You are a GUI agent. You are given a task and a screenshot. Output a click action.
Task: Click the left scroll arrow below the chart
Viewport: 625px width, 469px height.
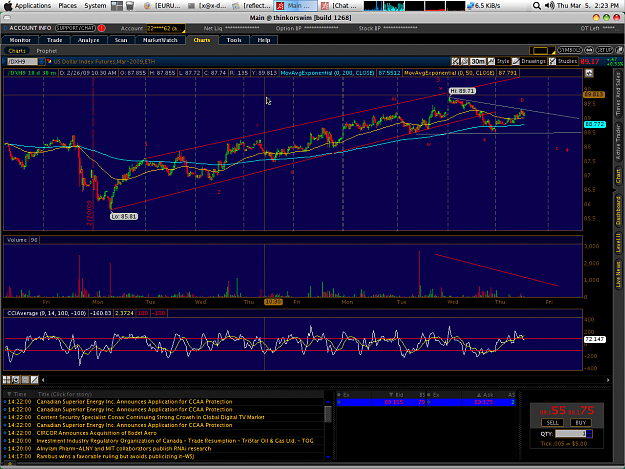point(43,380)
